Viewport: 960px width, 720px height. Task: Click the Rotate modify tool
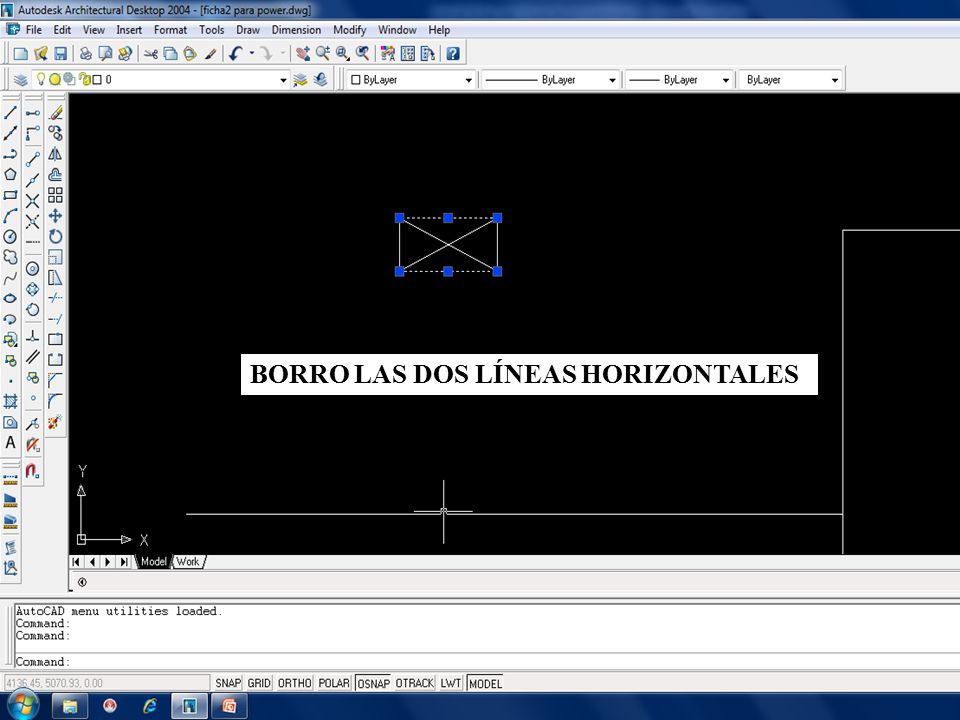(x=56, y=237)
